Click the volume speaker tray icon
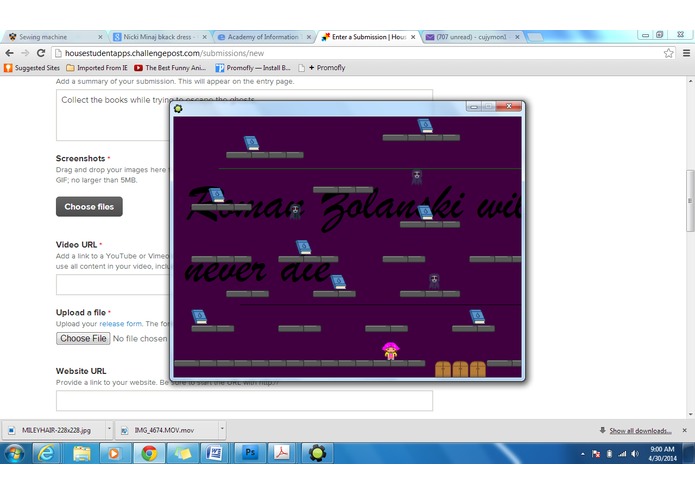 635,454
